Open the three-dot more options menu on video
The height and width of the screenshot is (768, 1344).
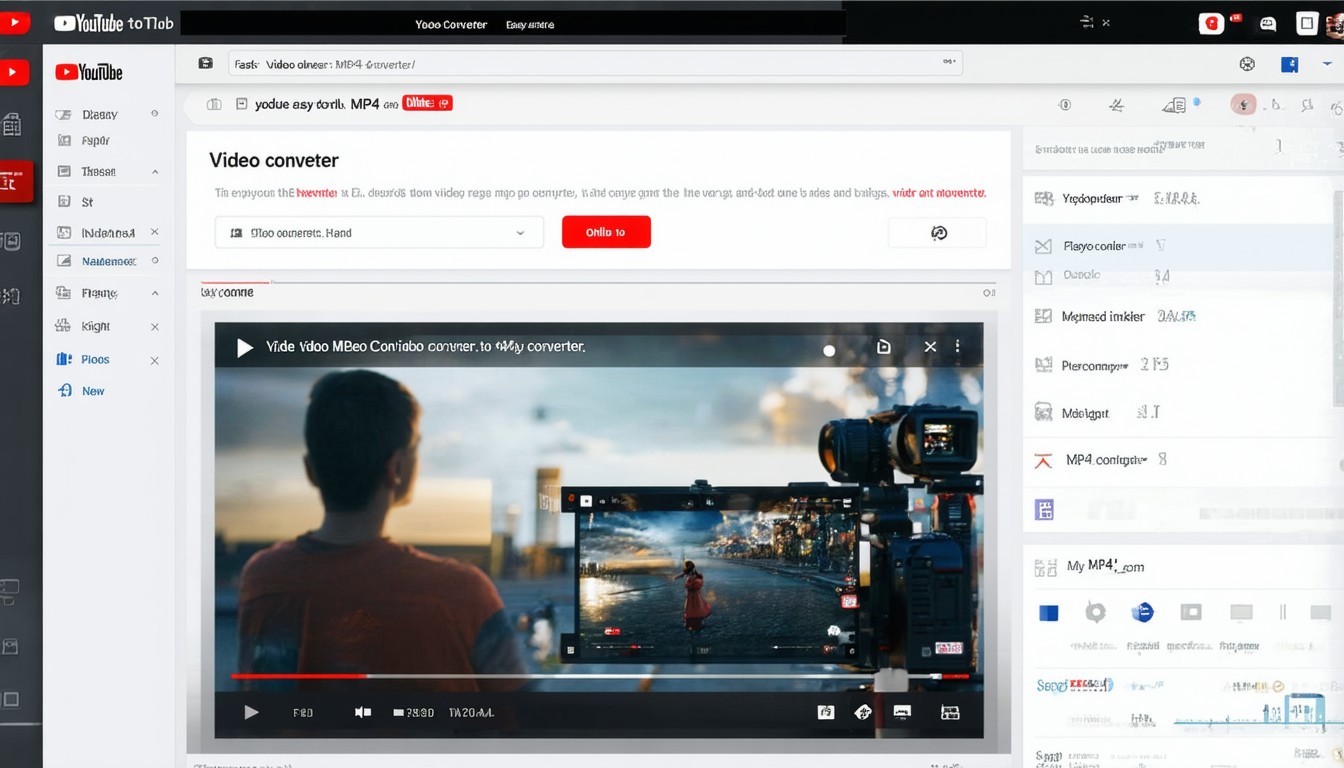pos(957,346)
